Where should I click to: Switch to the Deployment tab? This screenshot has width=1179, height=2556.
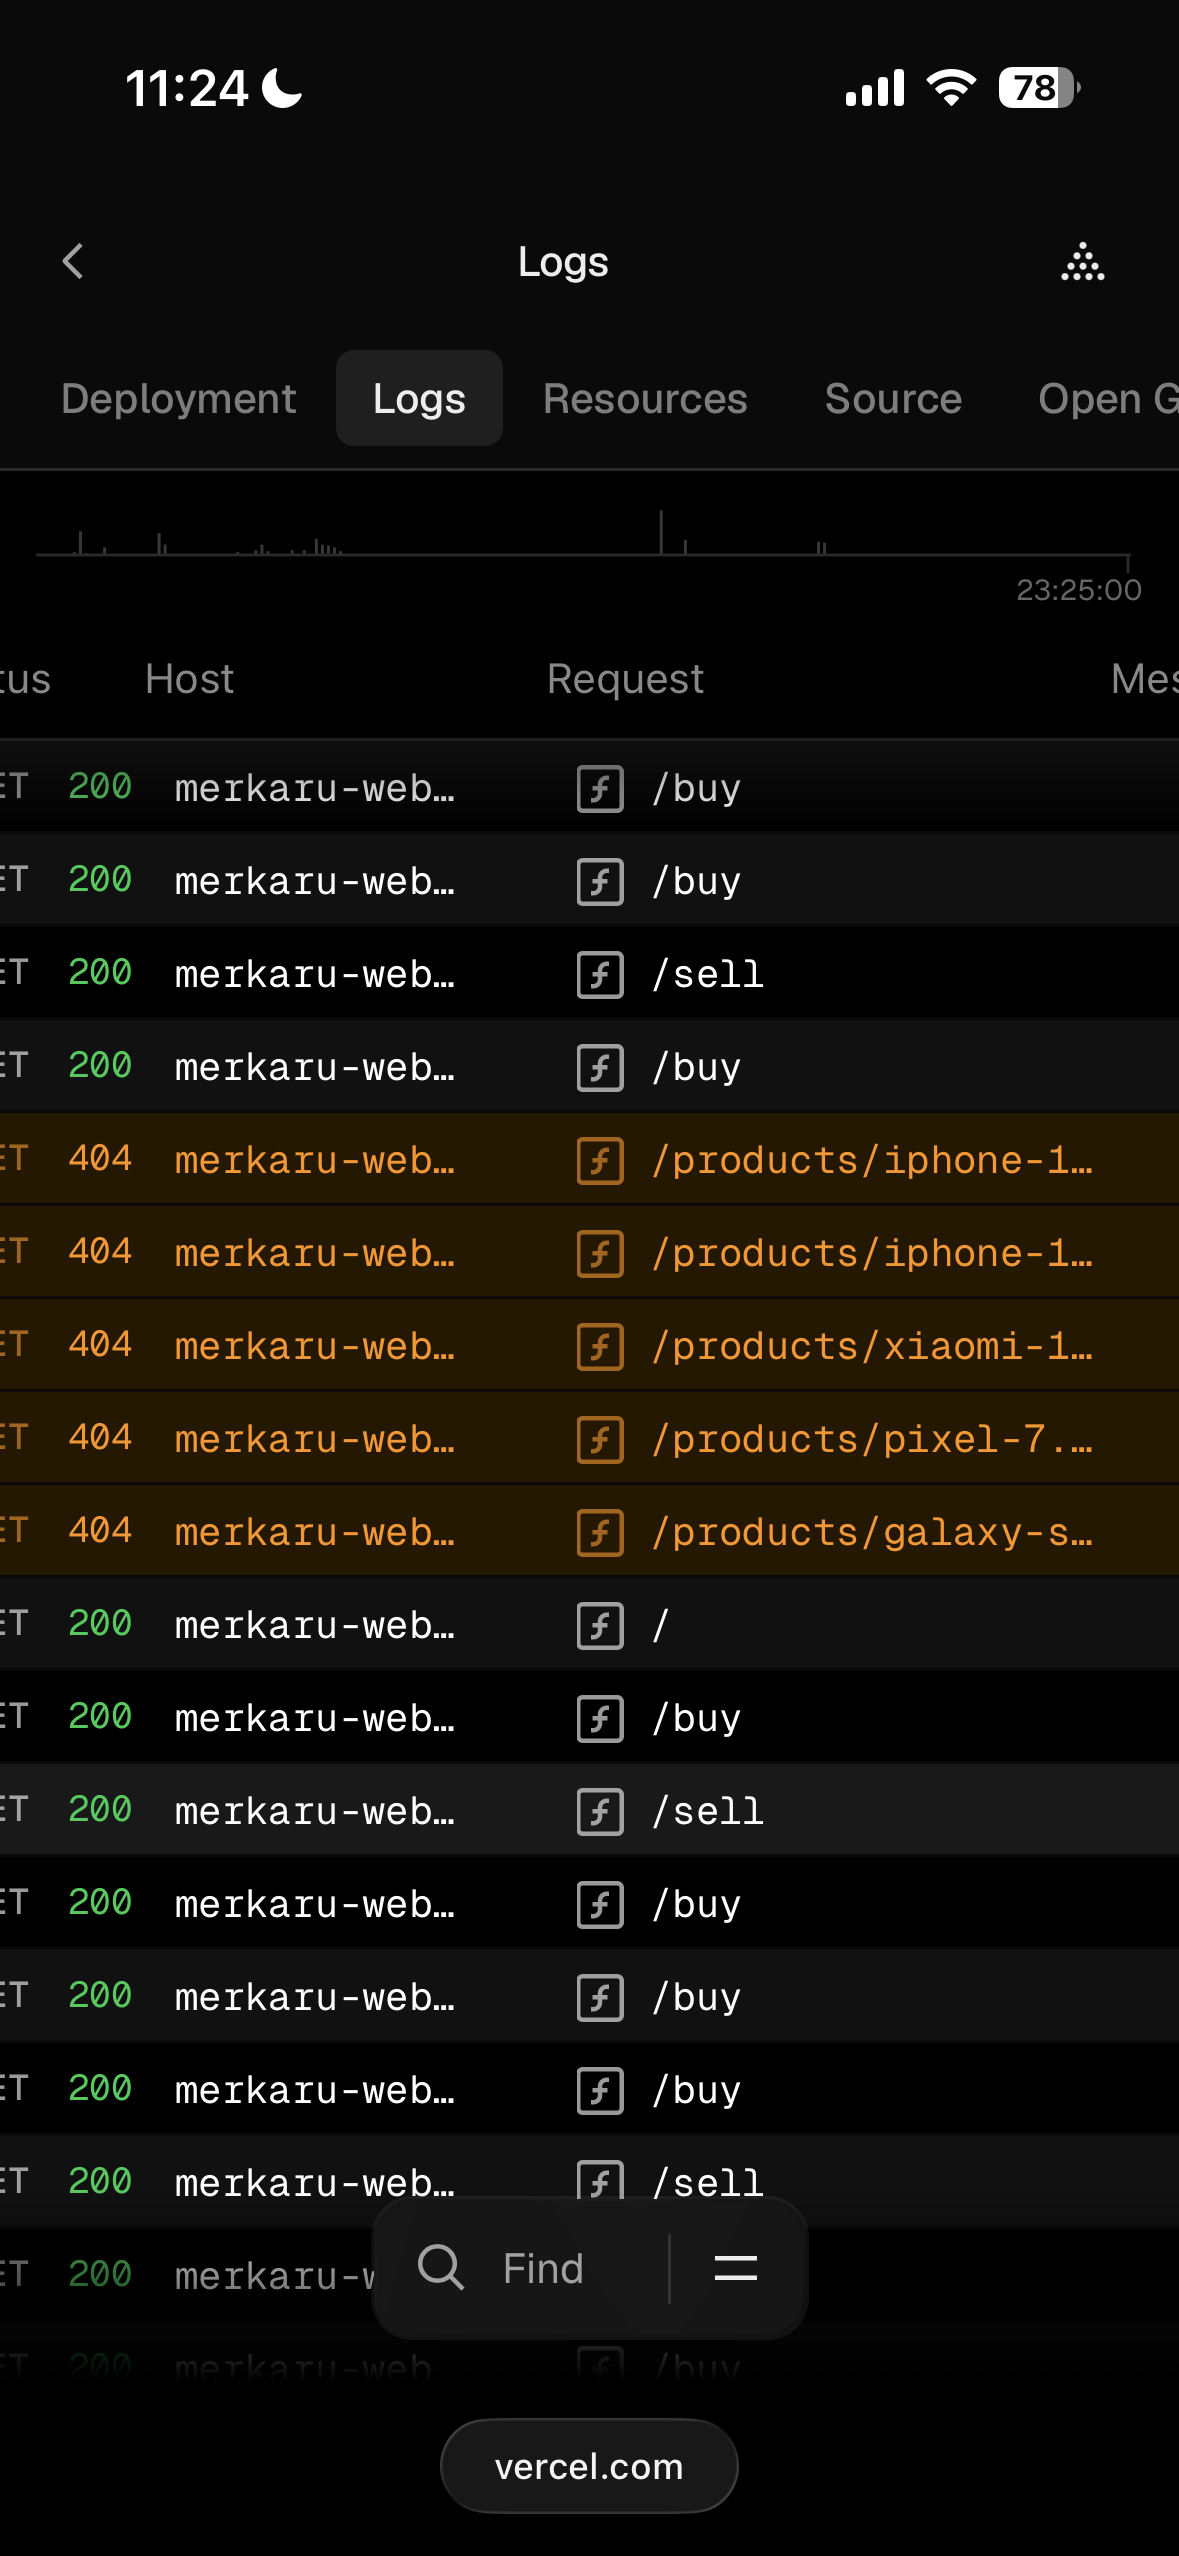[179, 399]
